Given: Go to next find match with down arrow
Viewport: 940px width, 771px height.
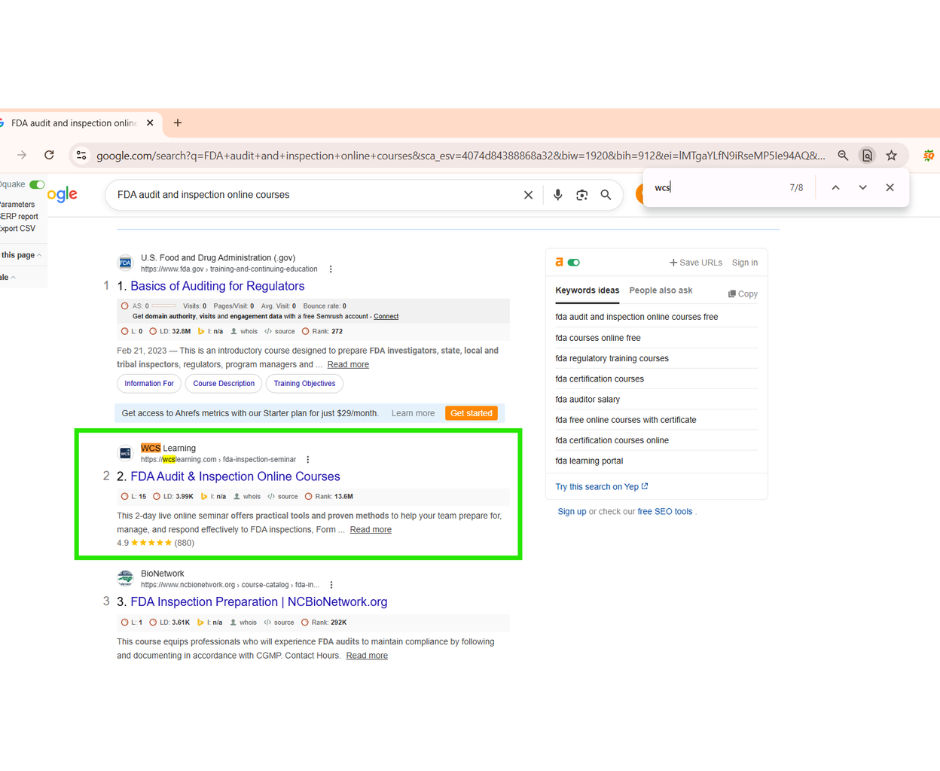Looking at the screenshot, I should coord(863,188).
